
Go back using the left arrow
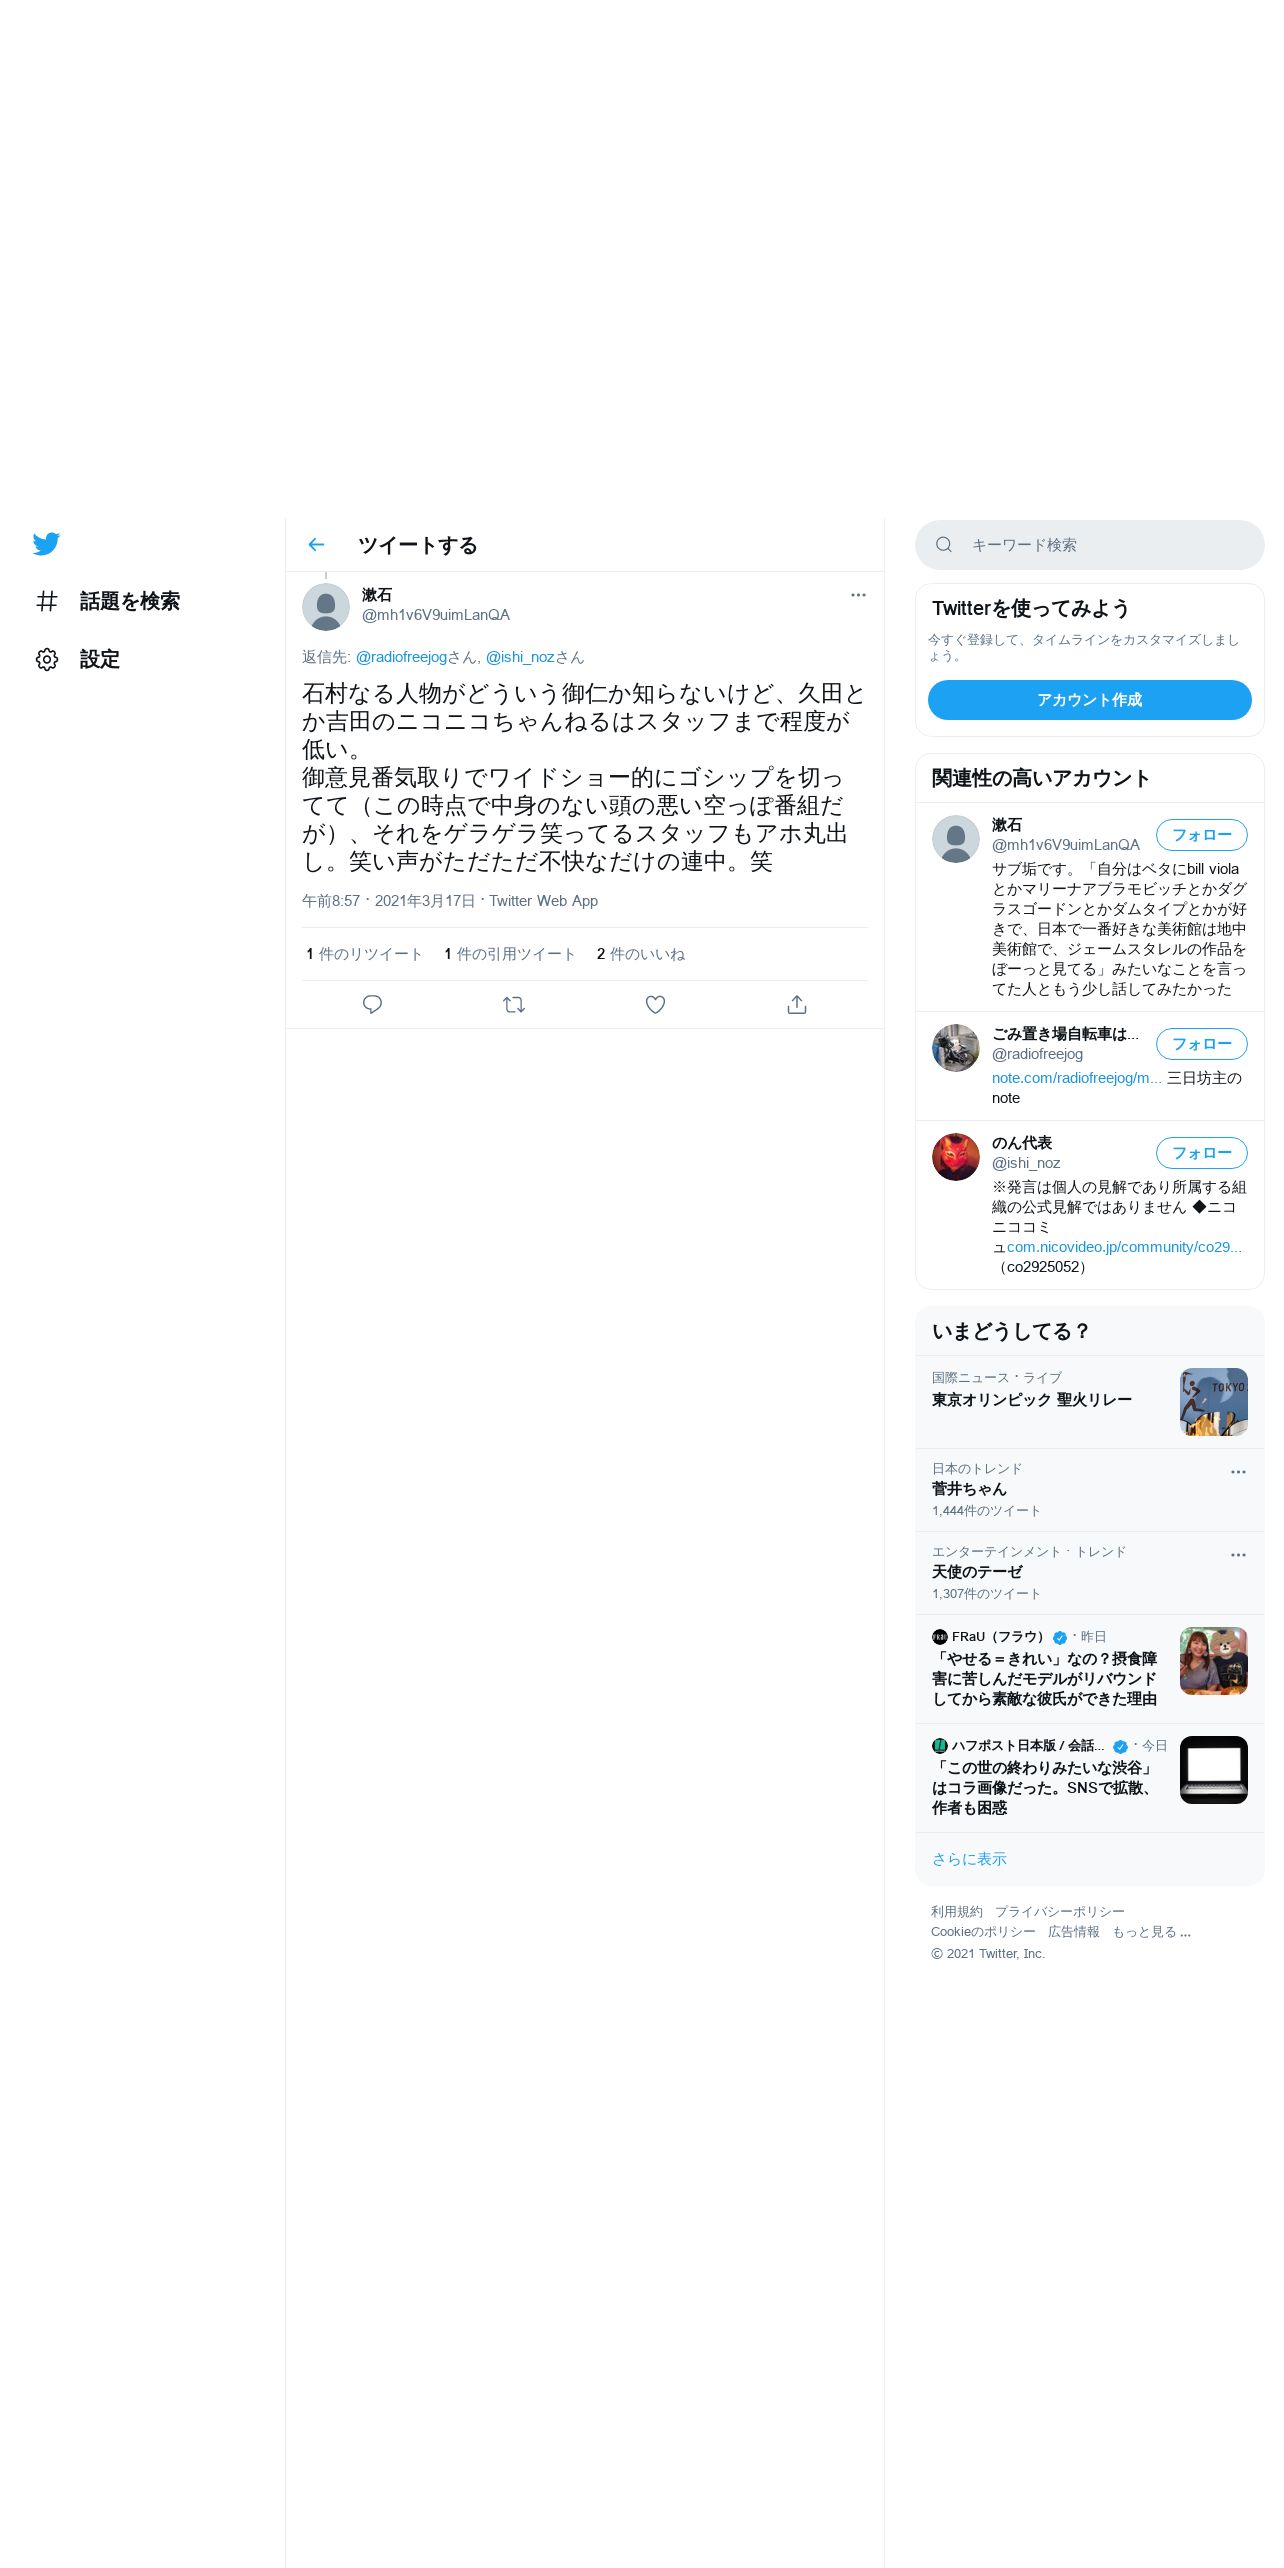[316, 545]
